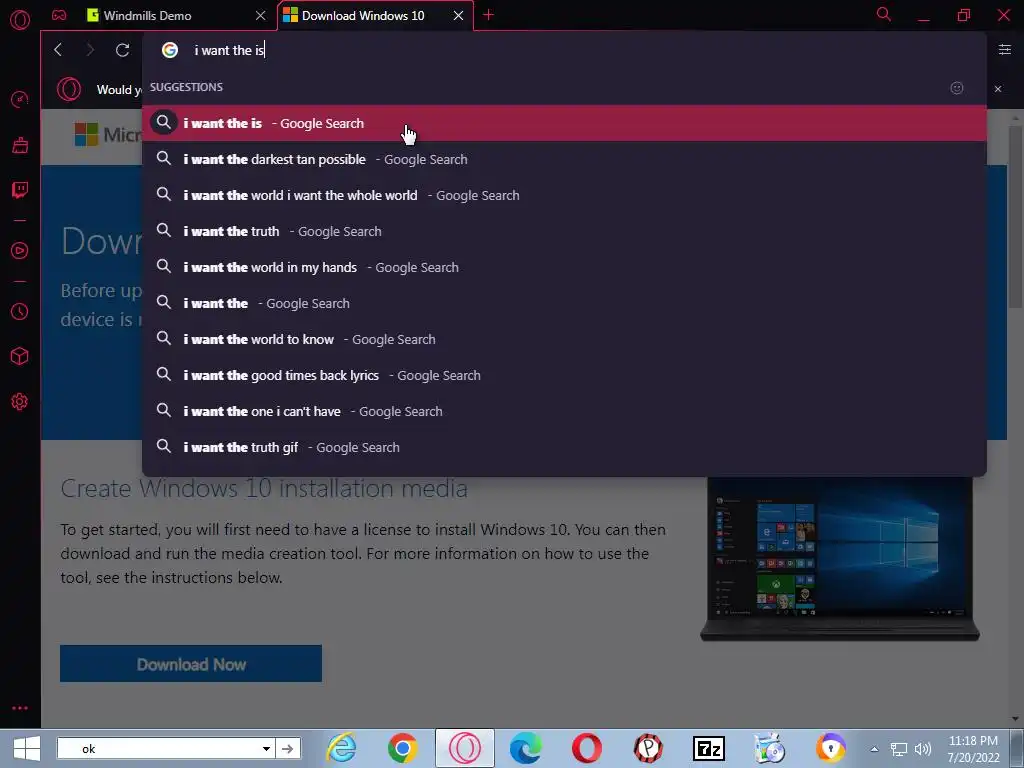Click the Windows 10 laptop image
Image resolution: width=1024 pixels, height=768 pixels.
pos(840,559)
